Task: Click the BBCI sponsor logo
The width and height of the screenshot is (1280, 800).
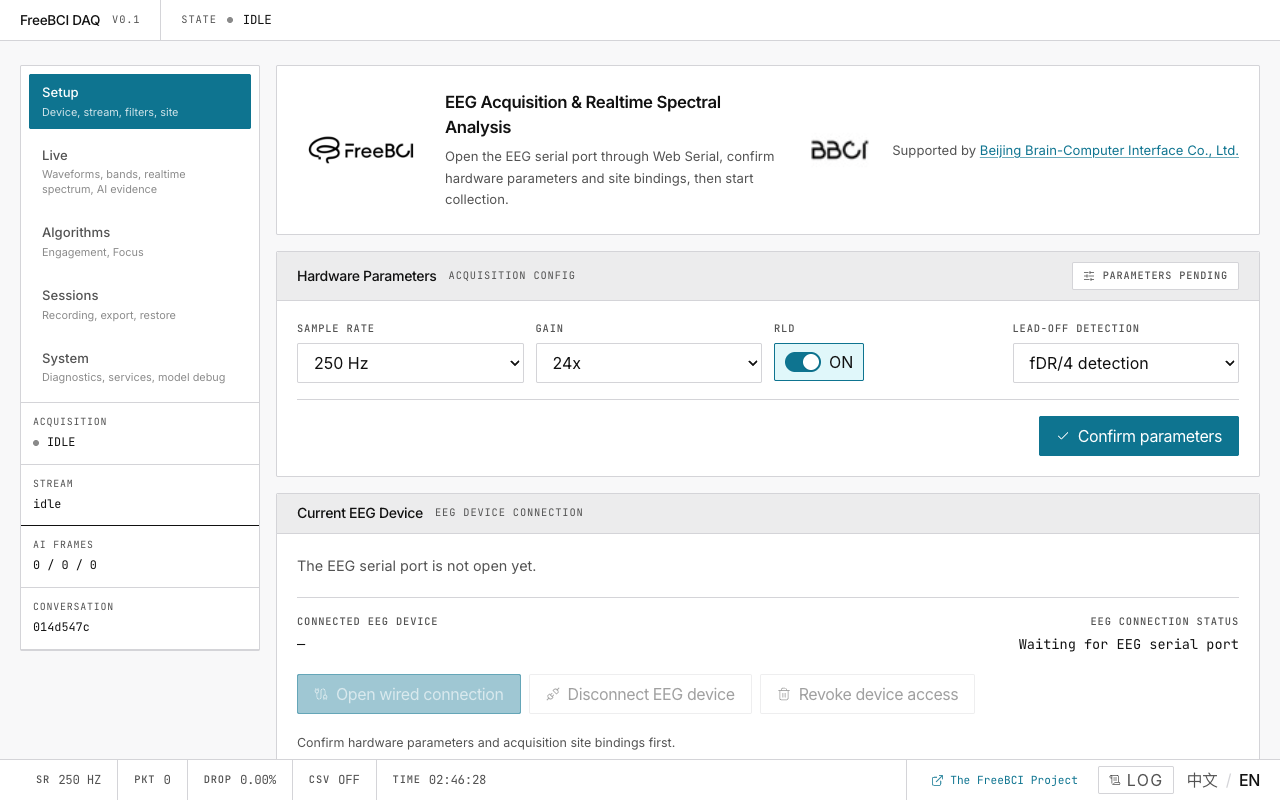Action: click(x=839, y=150)
